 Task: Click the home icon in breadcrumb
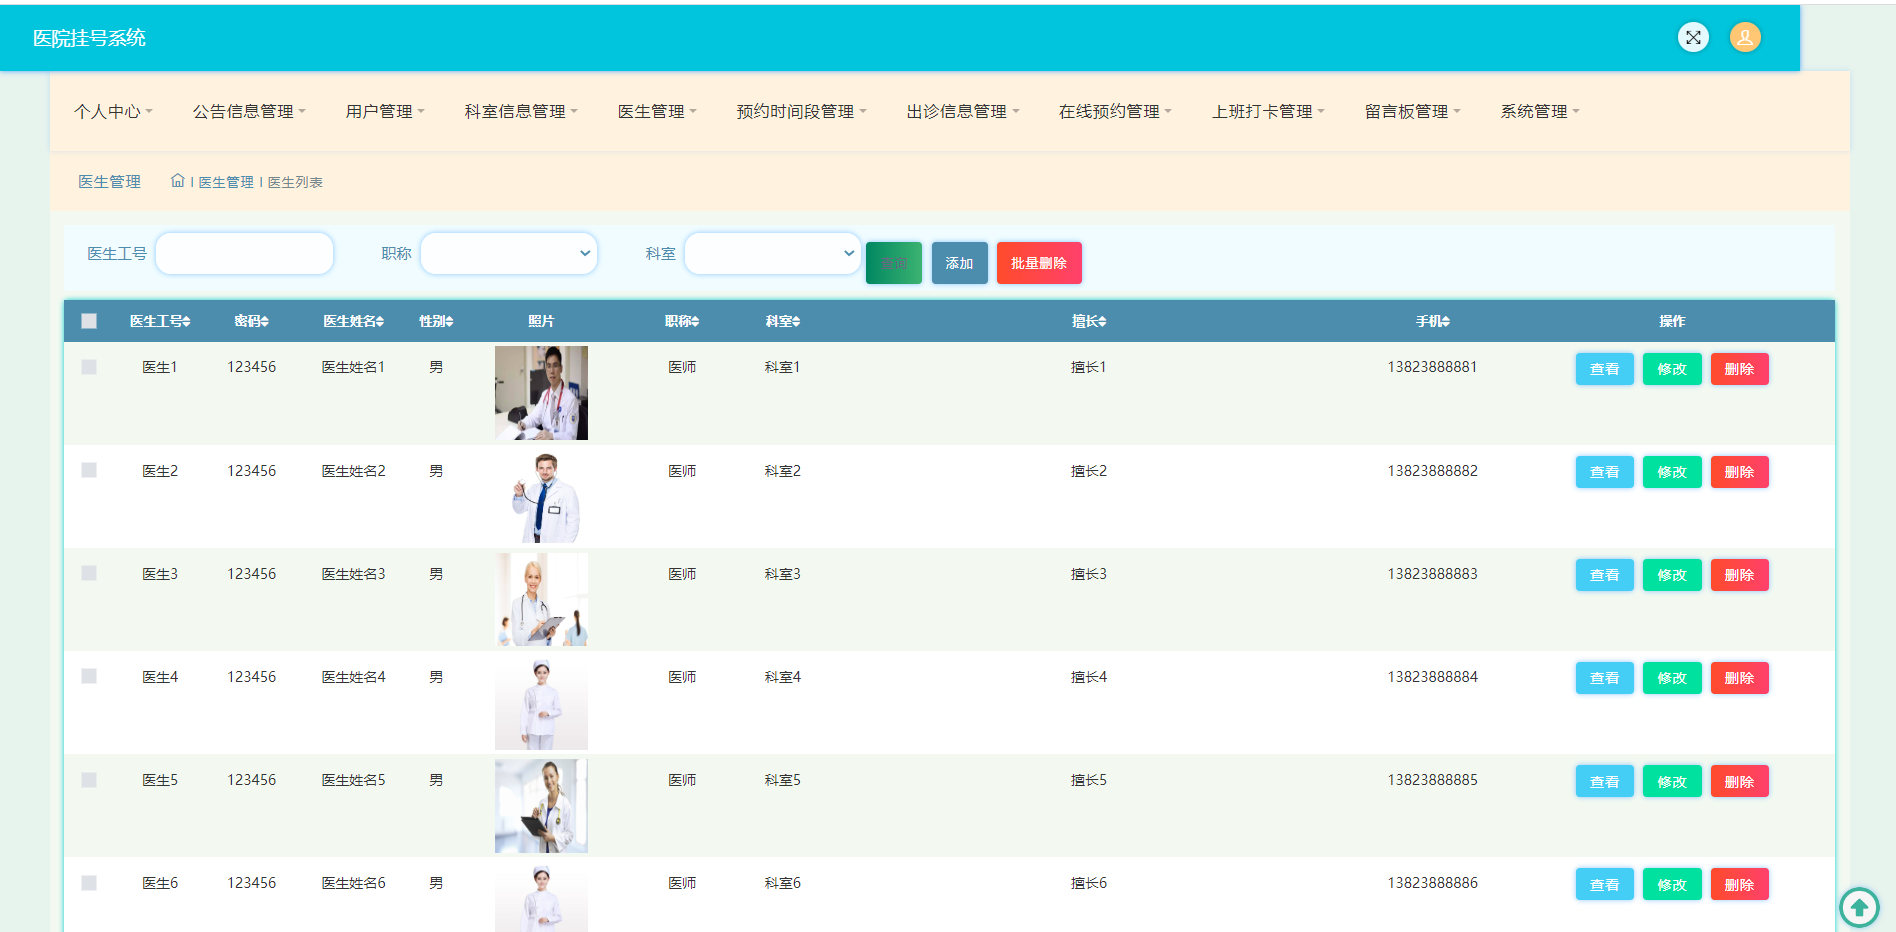coord(178,181)
